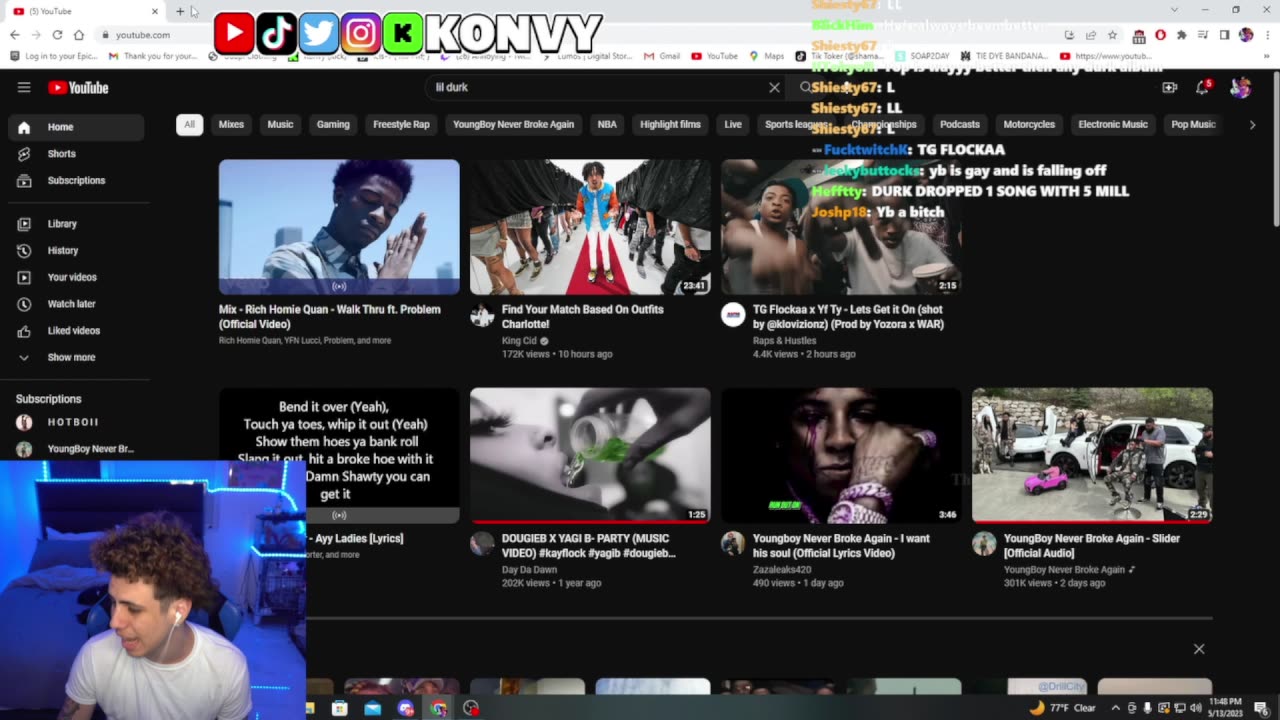
Task: Select the Music filter chip
Action: click(x=280, y=124)
